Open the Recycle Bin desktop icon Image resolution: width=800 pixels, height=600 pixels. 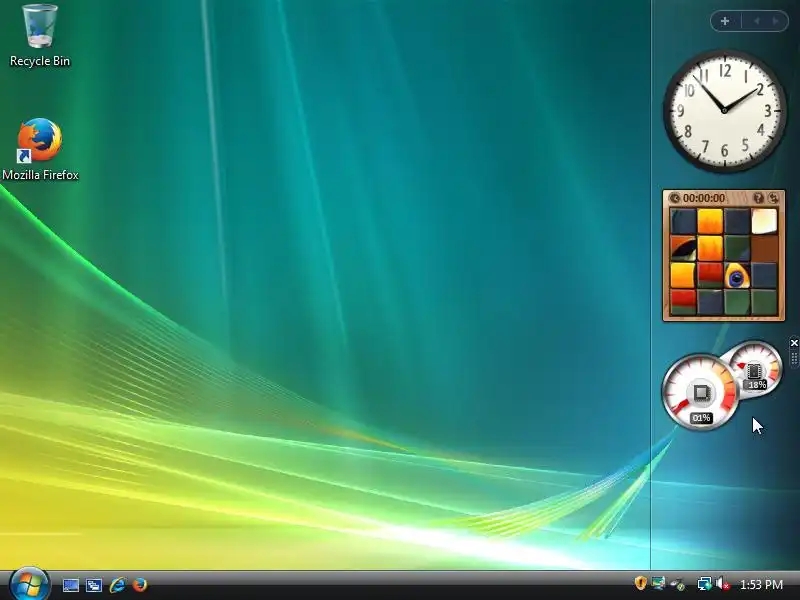(40, 36)
